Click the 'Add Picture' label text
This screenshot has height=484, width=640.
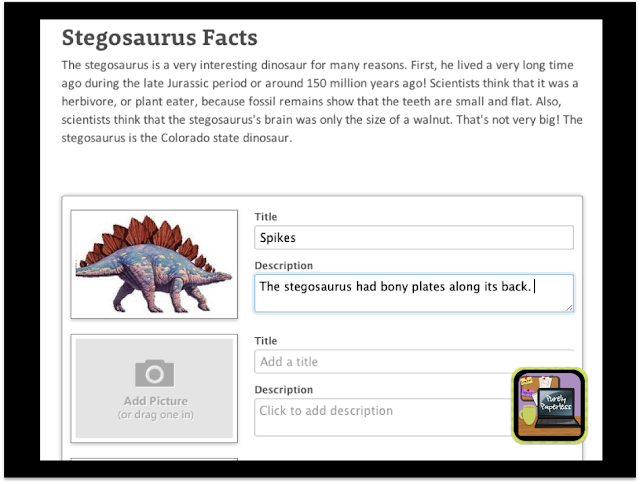click(x=156, y=401)
